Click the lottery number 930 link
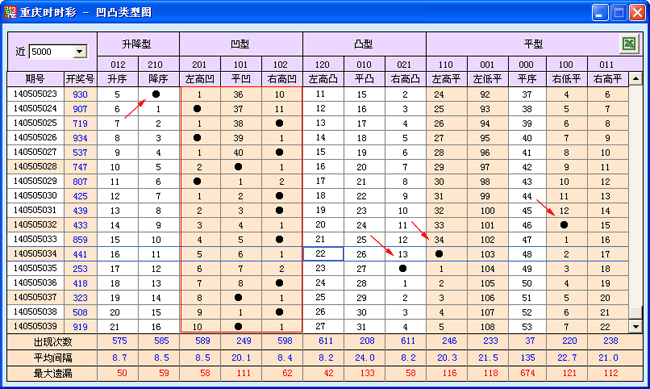The width and height of the screenshot is (650, 389). point(80,94)
